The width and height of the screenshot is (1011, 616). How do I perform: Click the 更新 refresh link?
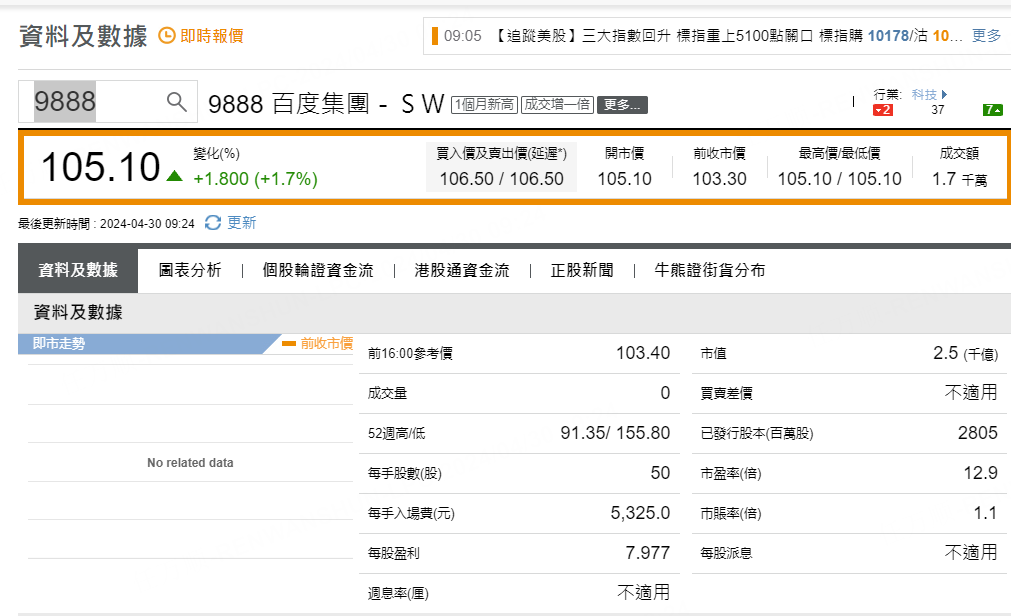click(242, 223)
